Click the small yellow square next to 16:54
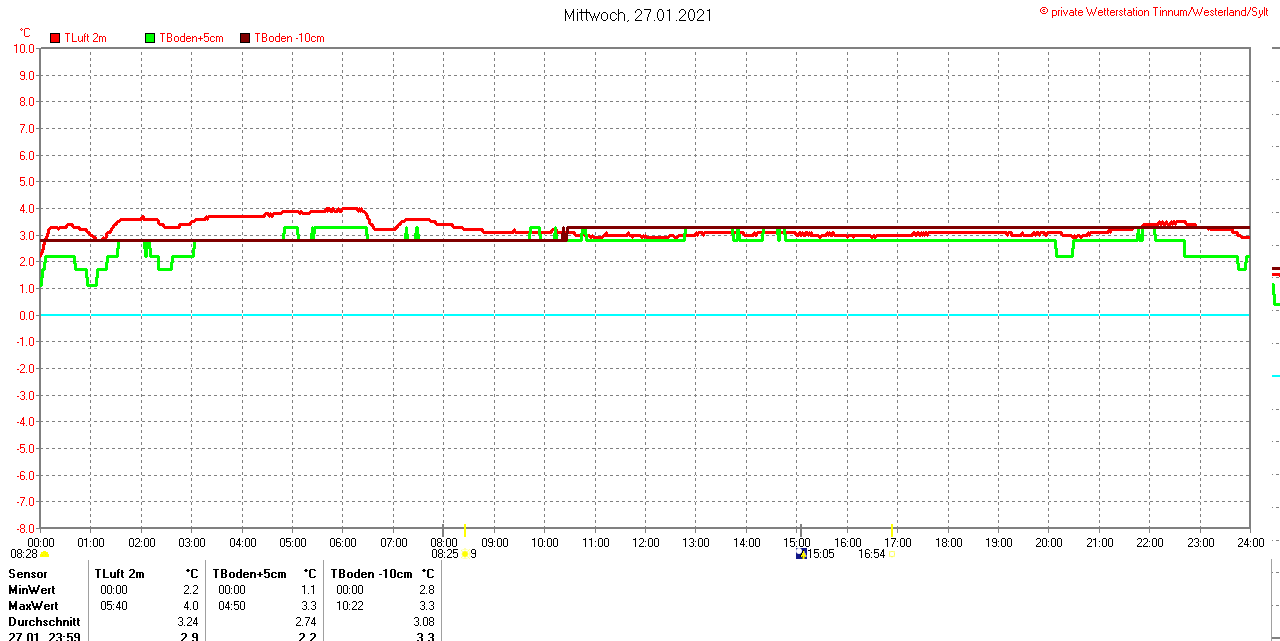Viewport: 1280px width, 641px height. pos(892,554)
